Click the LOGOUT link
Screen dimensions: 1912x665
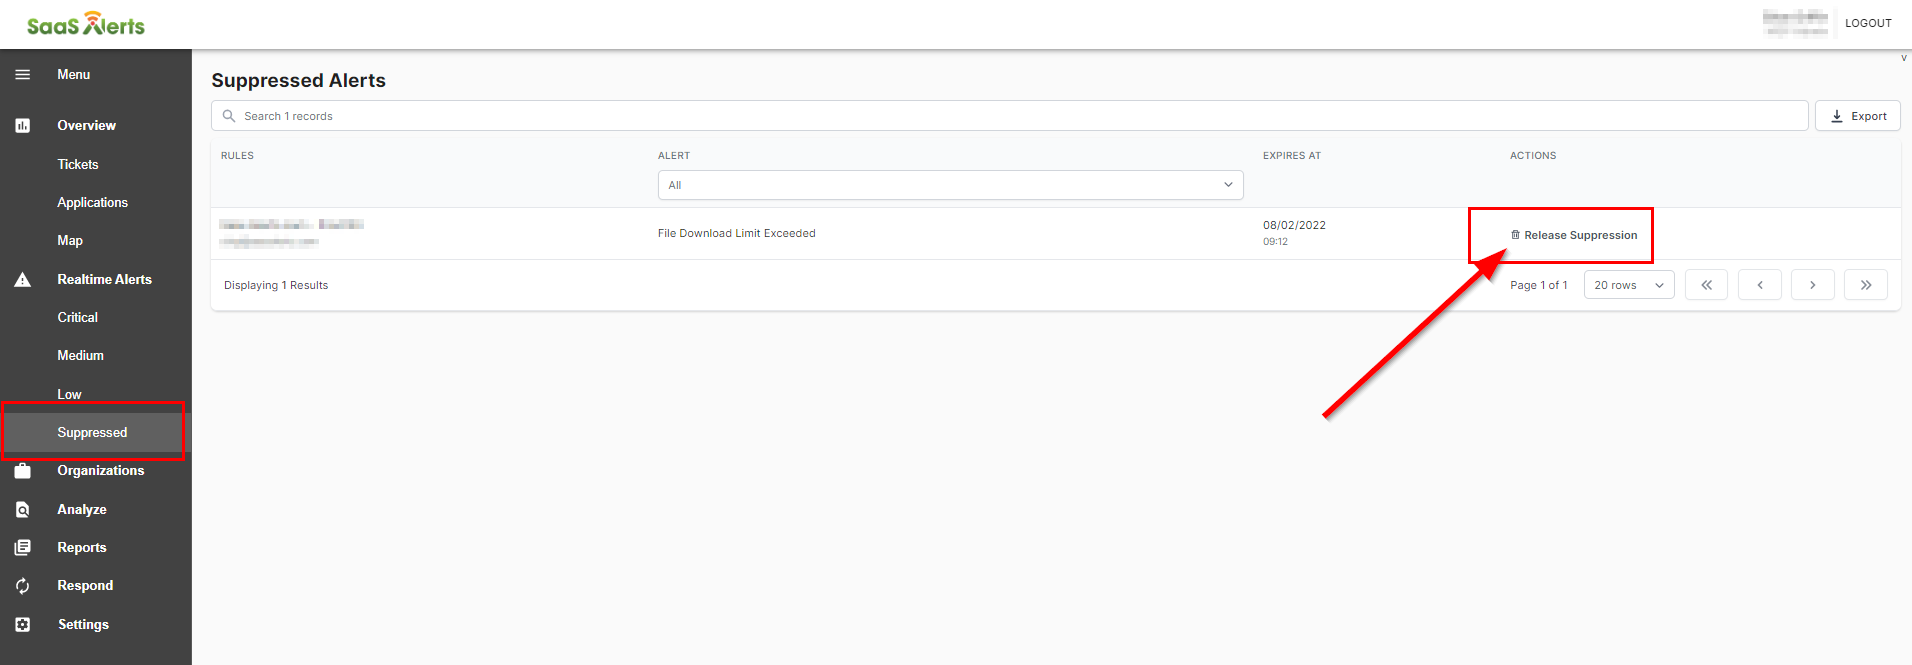tap(1868, 23)
